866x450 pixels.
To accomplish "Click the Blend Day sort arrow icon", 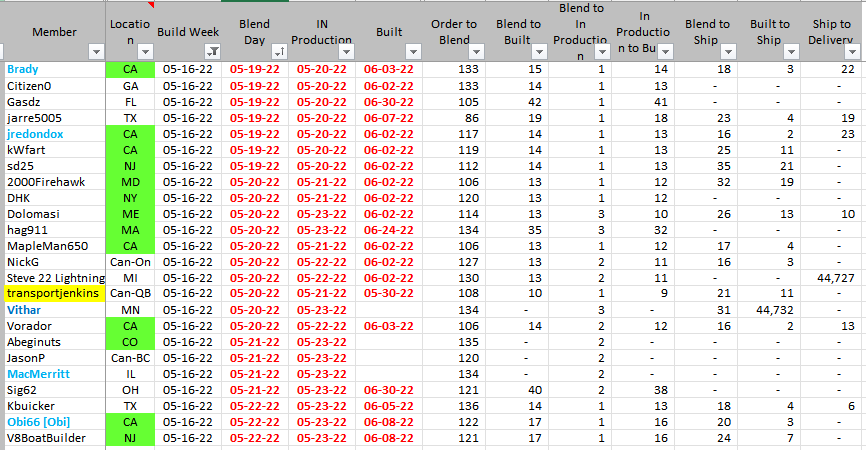I will pyautogui.click(x=278, y=52).
